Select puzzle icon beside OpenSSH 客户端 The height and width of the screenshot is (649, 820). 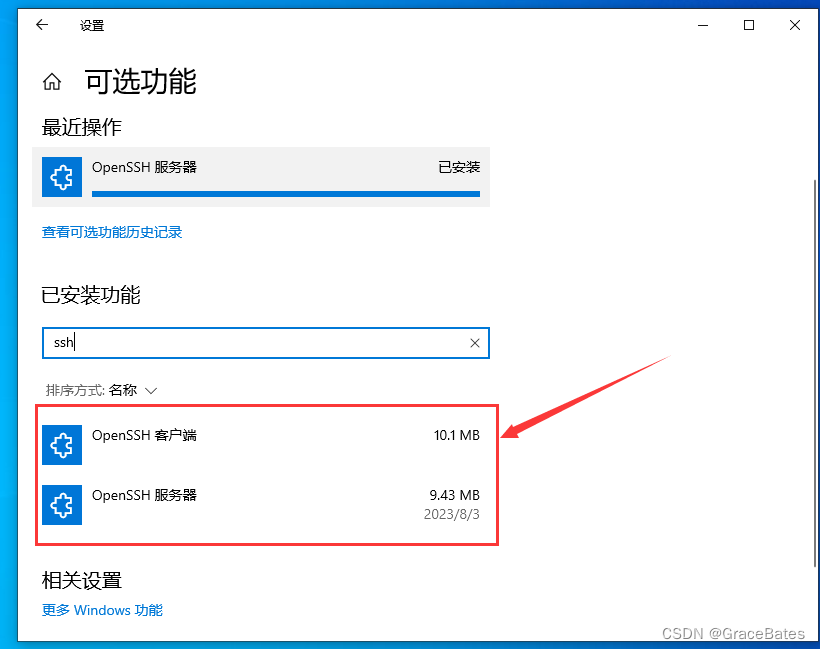(x=62, y=445)
